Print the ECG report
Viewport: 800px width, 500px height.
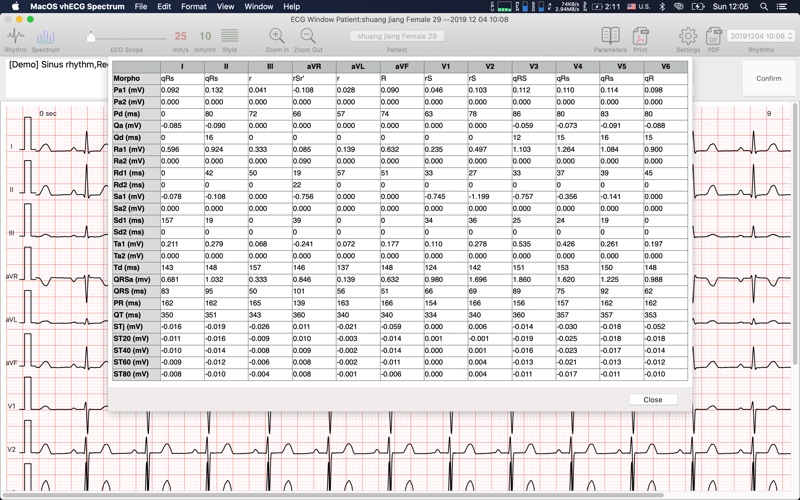pyautogui.click(x=641, y=36)
